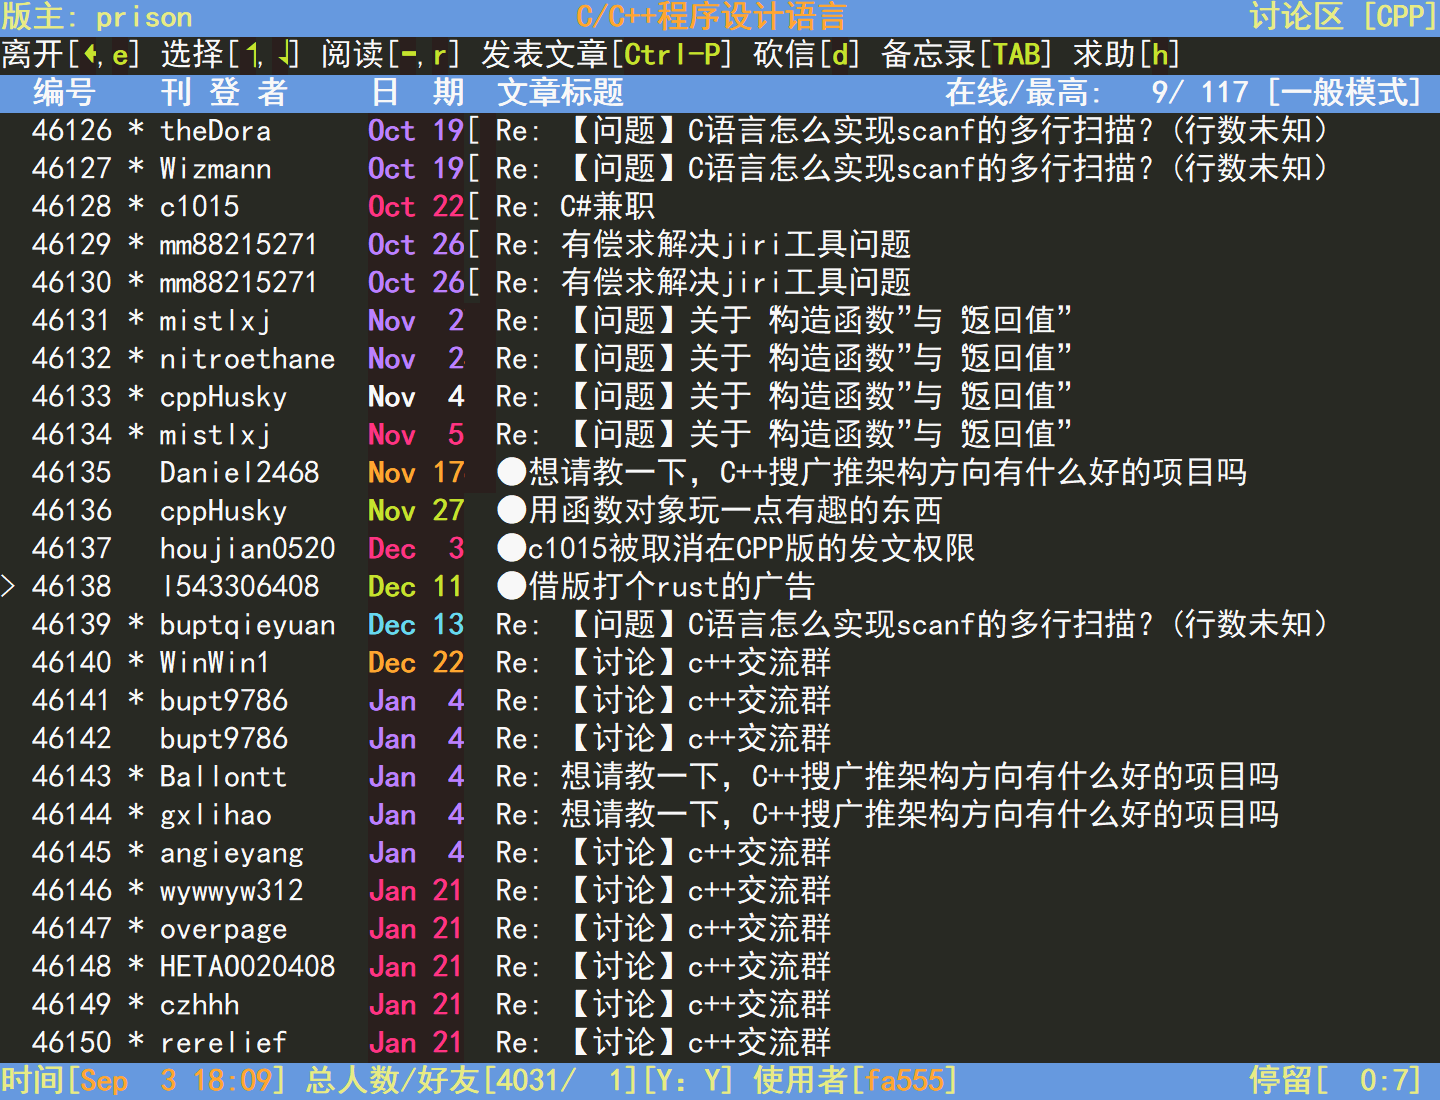Click the board title C/C++程序设计语言
This screenshot has width=1440, height=1100.
point(712,17)
